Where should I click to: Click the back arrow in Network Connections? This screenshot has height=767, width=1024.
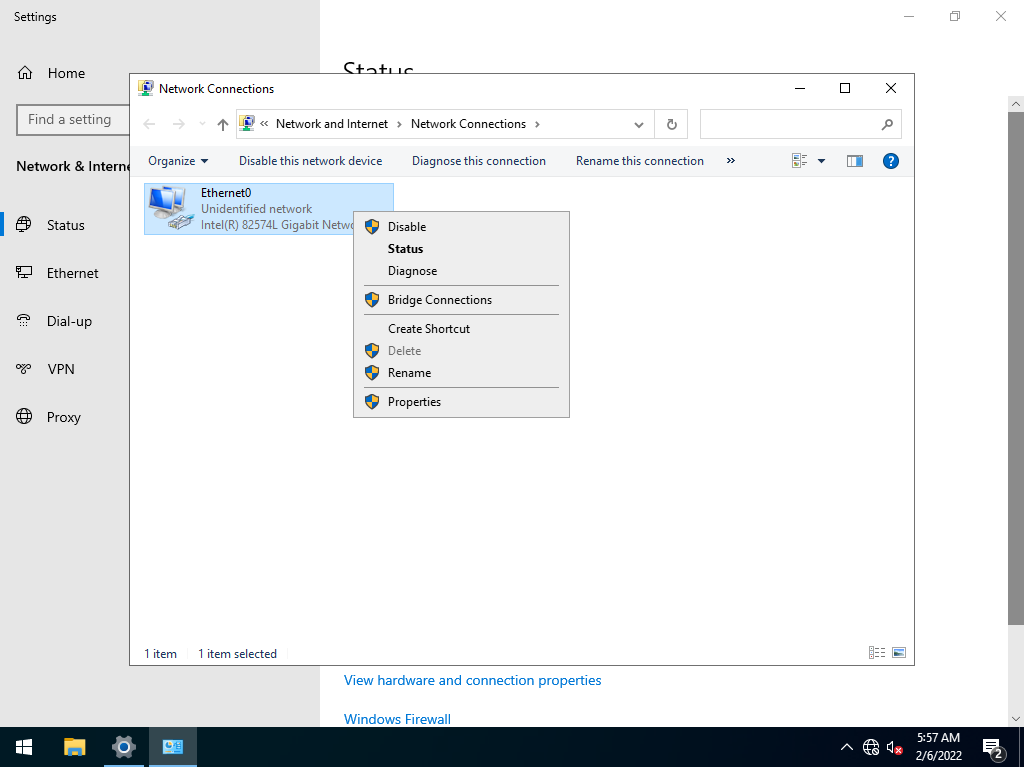(x=149, y=124)
